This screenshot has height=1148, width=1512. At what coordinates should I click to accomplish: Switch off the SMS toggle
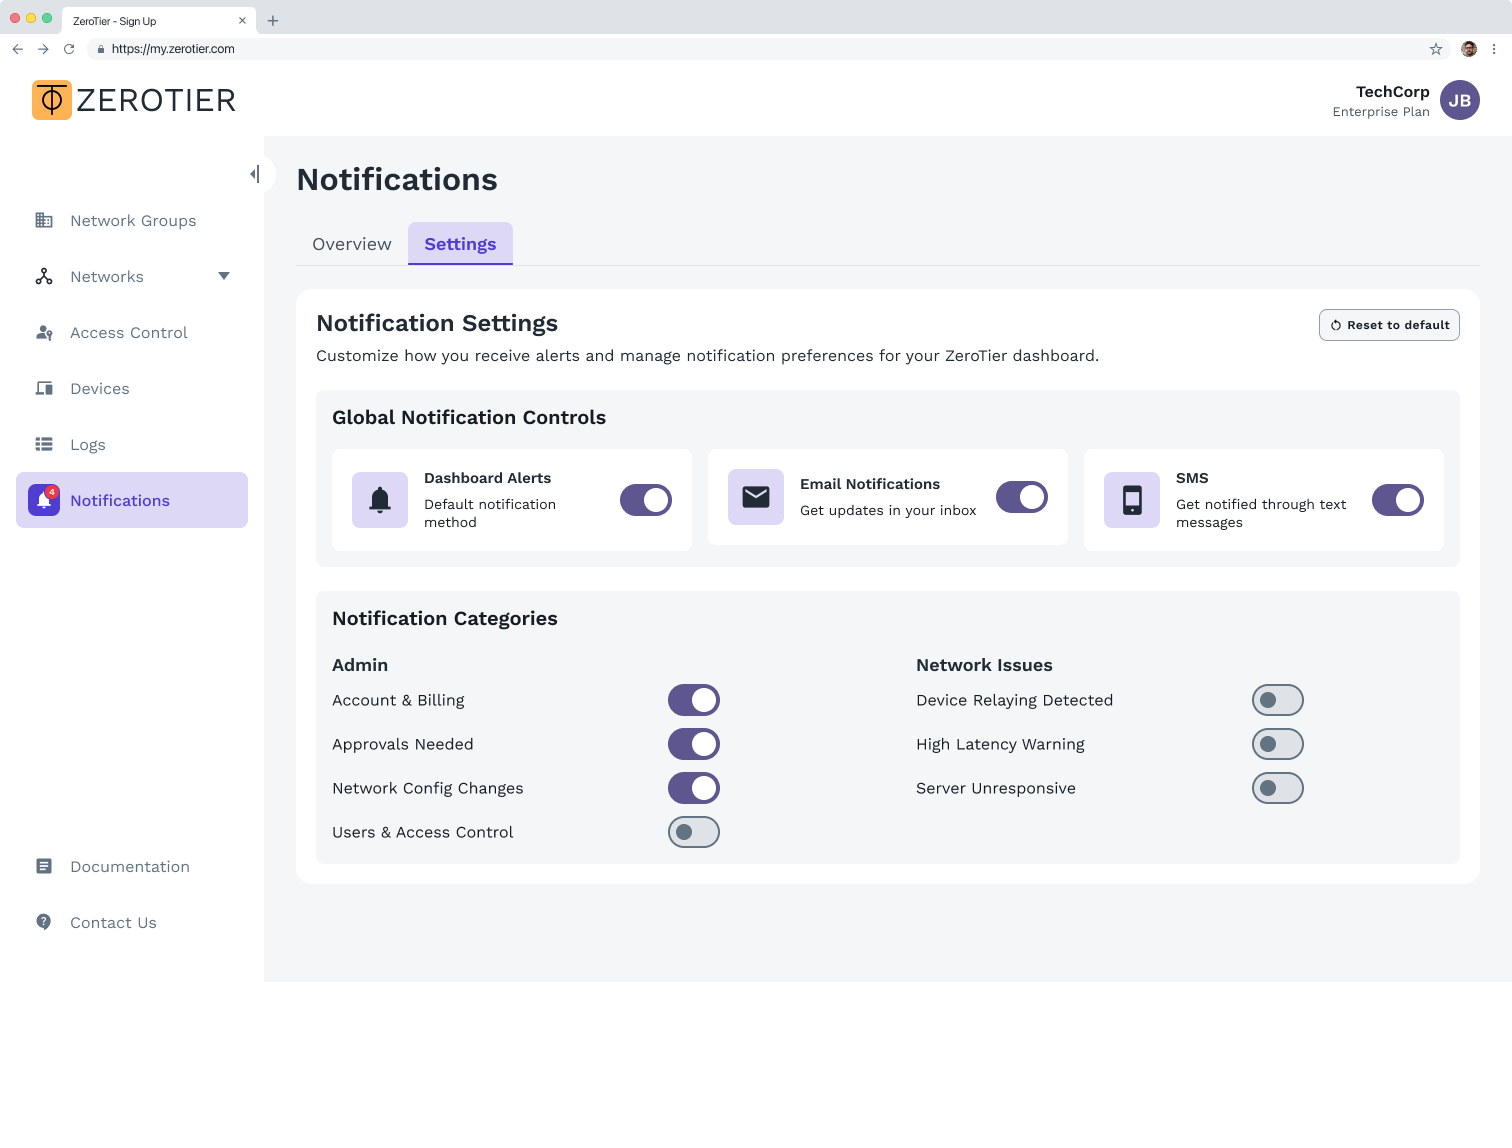coord(1398,500)
